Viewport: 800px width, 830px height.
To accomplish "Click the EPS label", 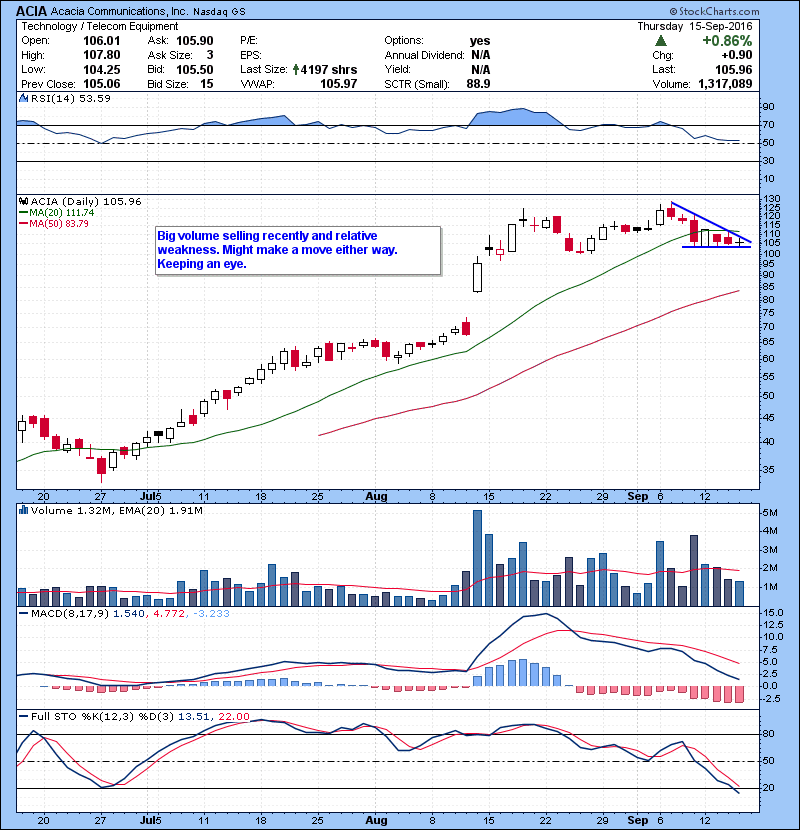I will coord(251,55).
